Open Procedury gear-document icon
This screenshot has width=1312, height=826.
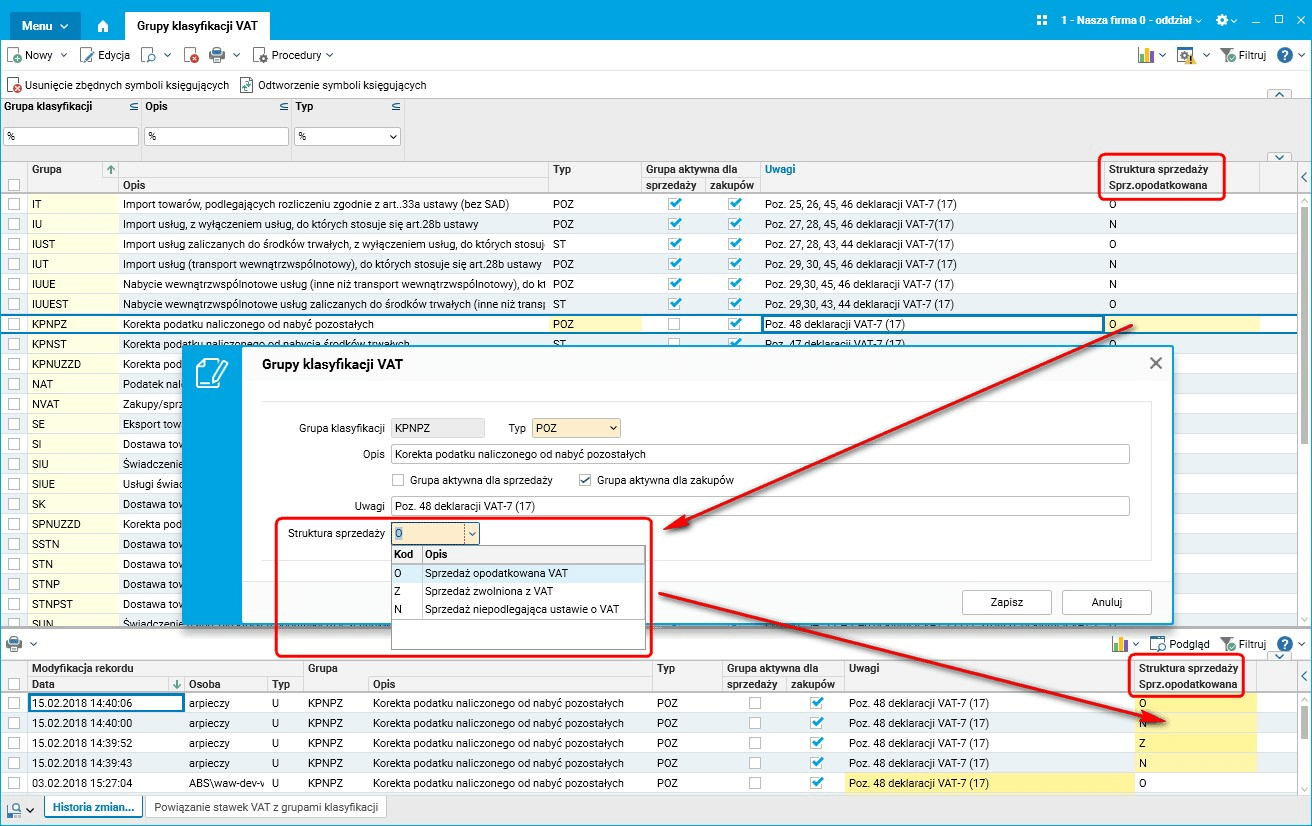coord(261,55)
